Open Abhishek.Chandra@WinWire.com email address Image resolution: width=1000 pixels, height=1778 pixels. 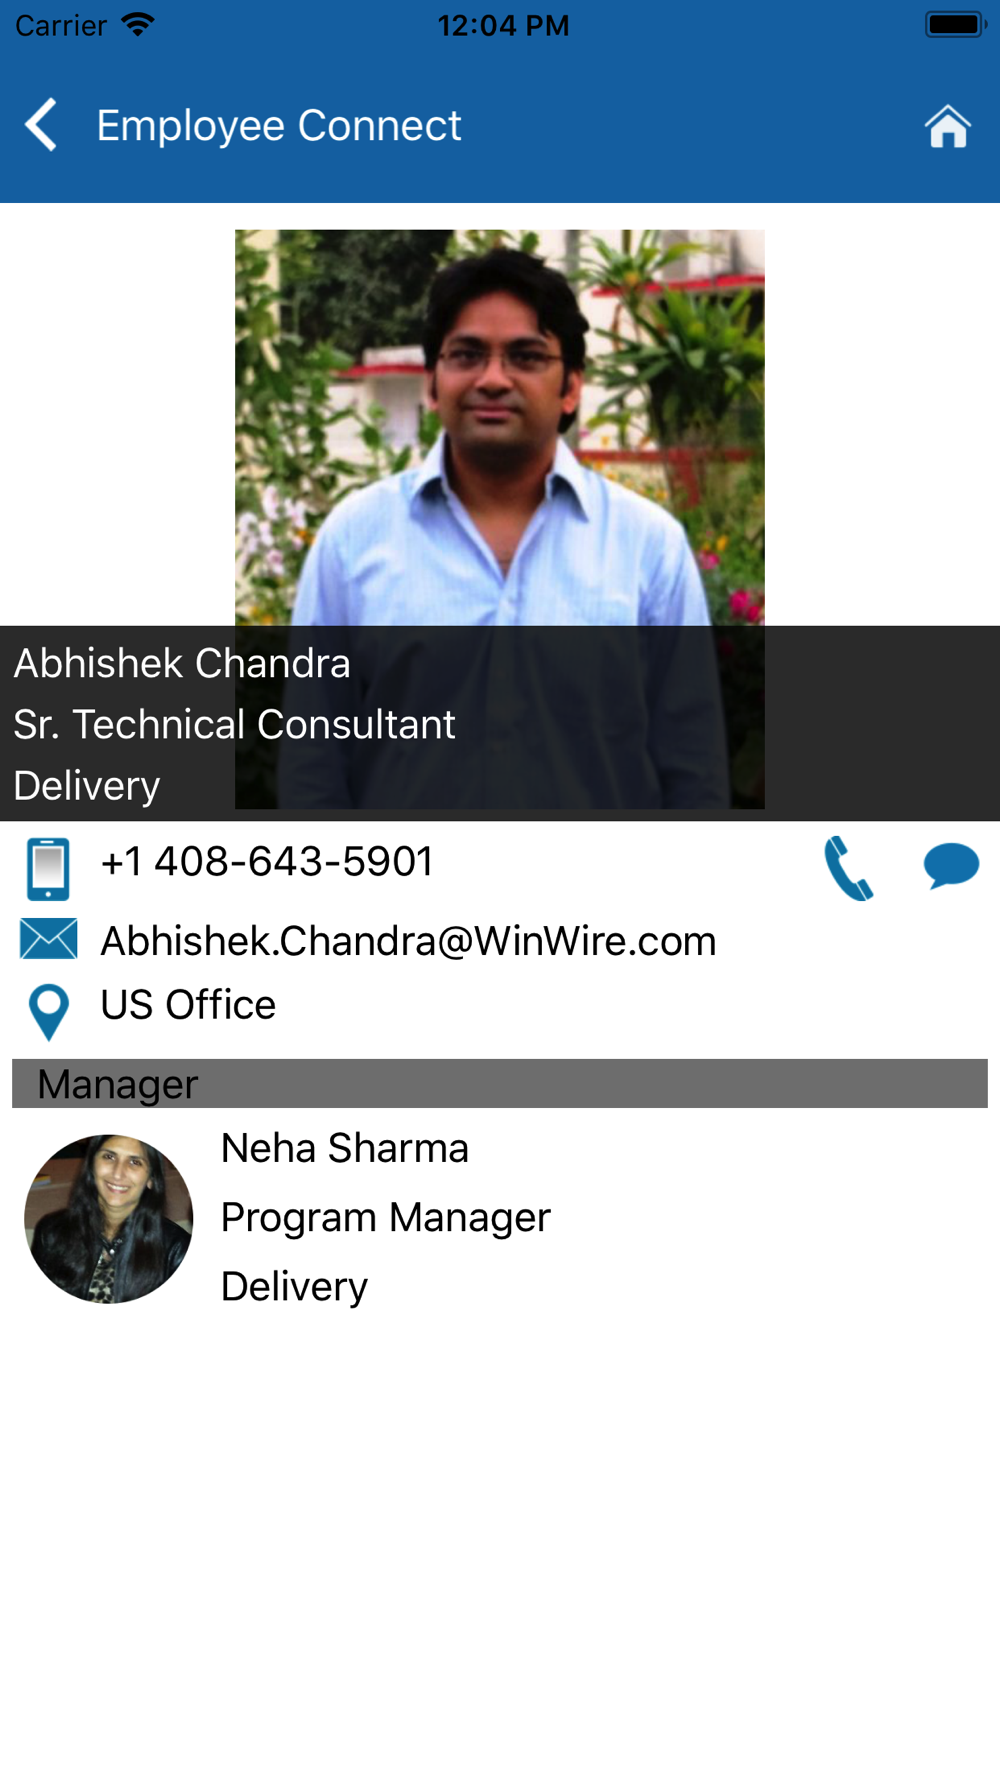click(408, 941)
